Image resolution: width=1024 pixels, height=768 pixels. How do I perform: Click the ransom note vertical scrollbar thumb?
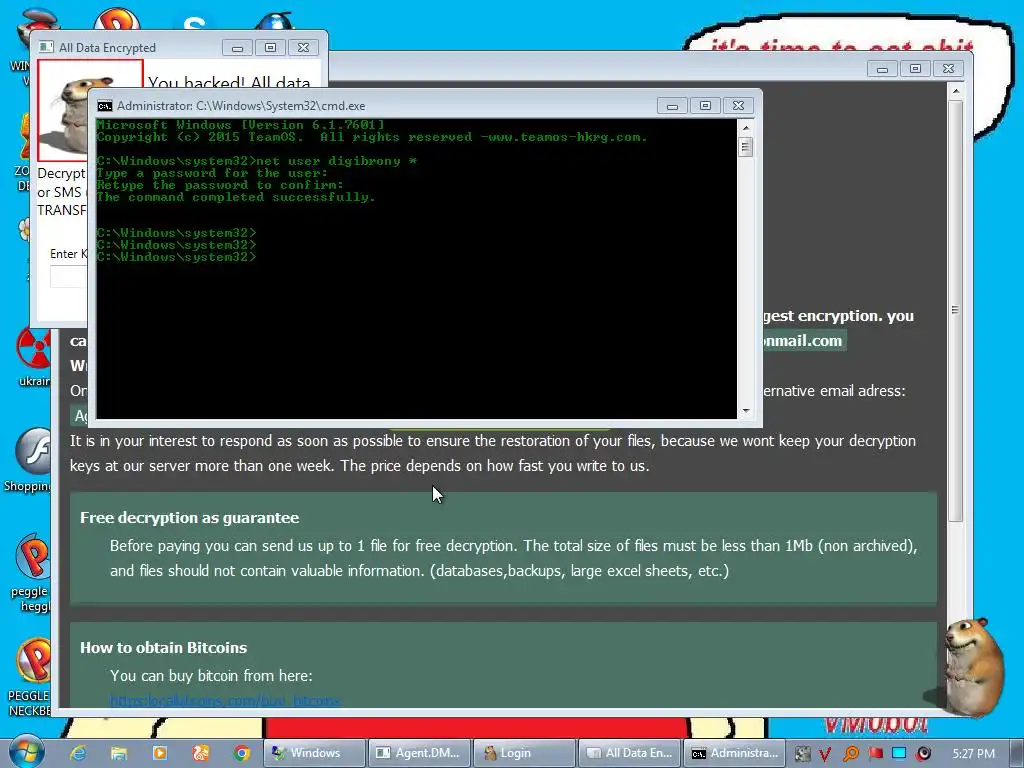pos(955,310)
